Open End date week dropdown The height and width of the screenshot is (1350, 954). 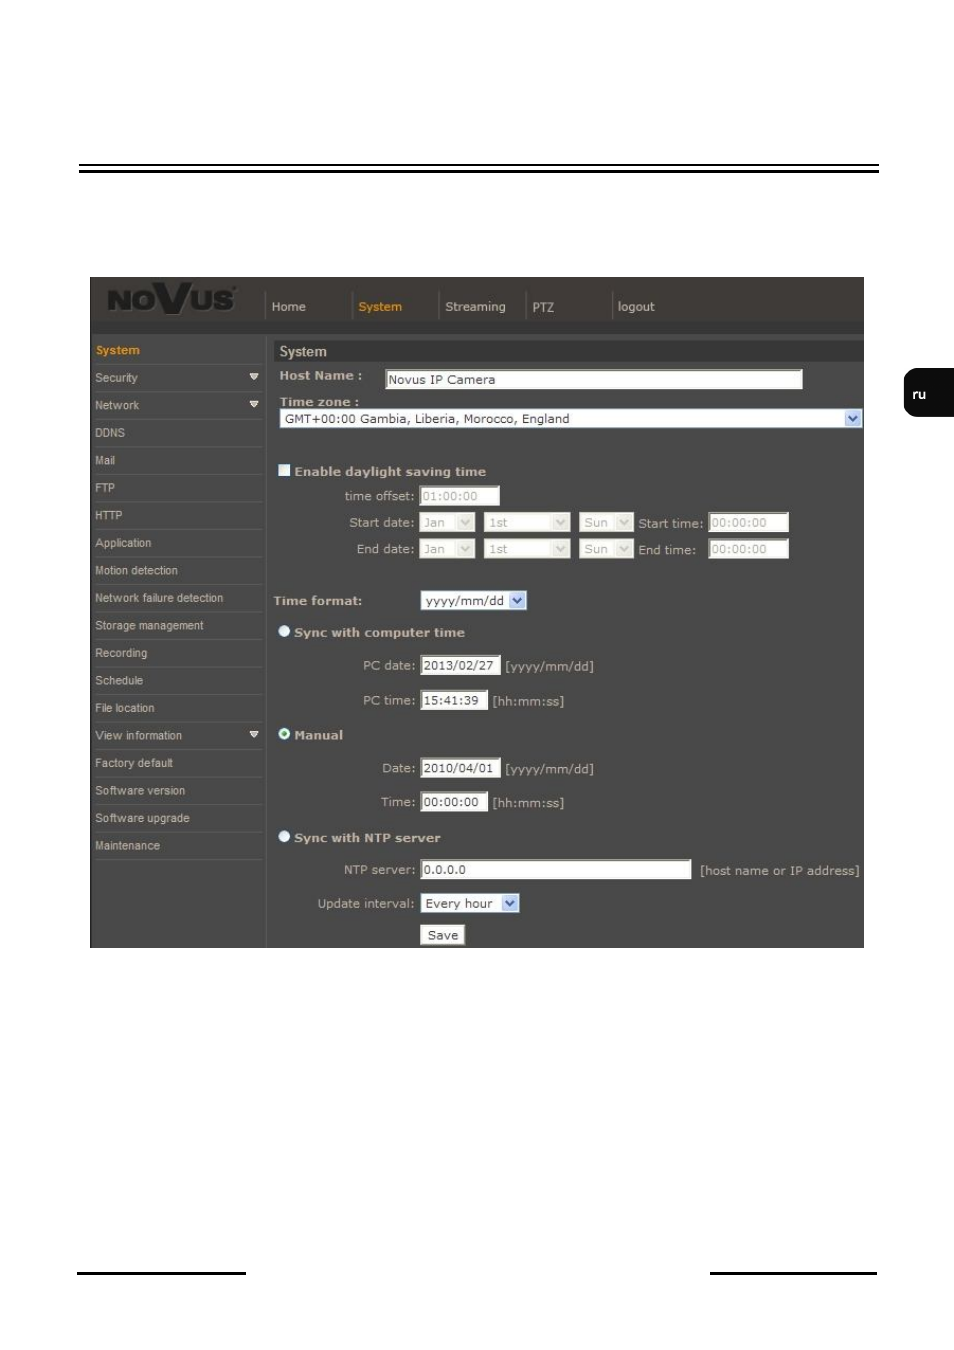tap(527, 549)
